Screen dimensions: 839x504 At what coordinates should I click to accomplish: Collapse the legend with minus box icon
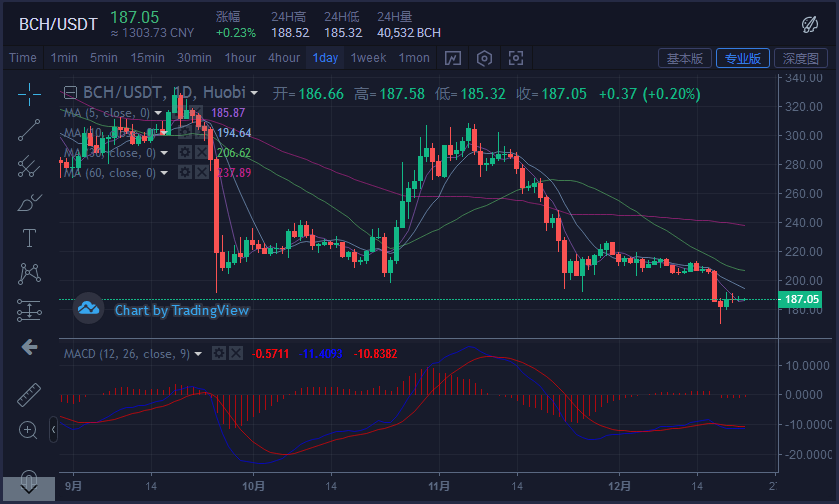coord(70,93)
